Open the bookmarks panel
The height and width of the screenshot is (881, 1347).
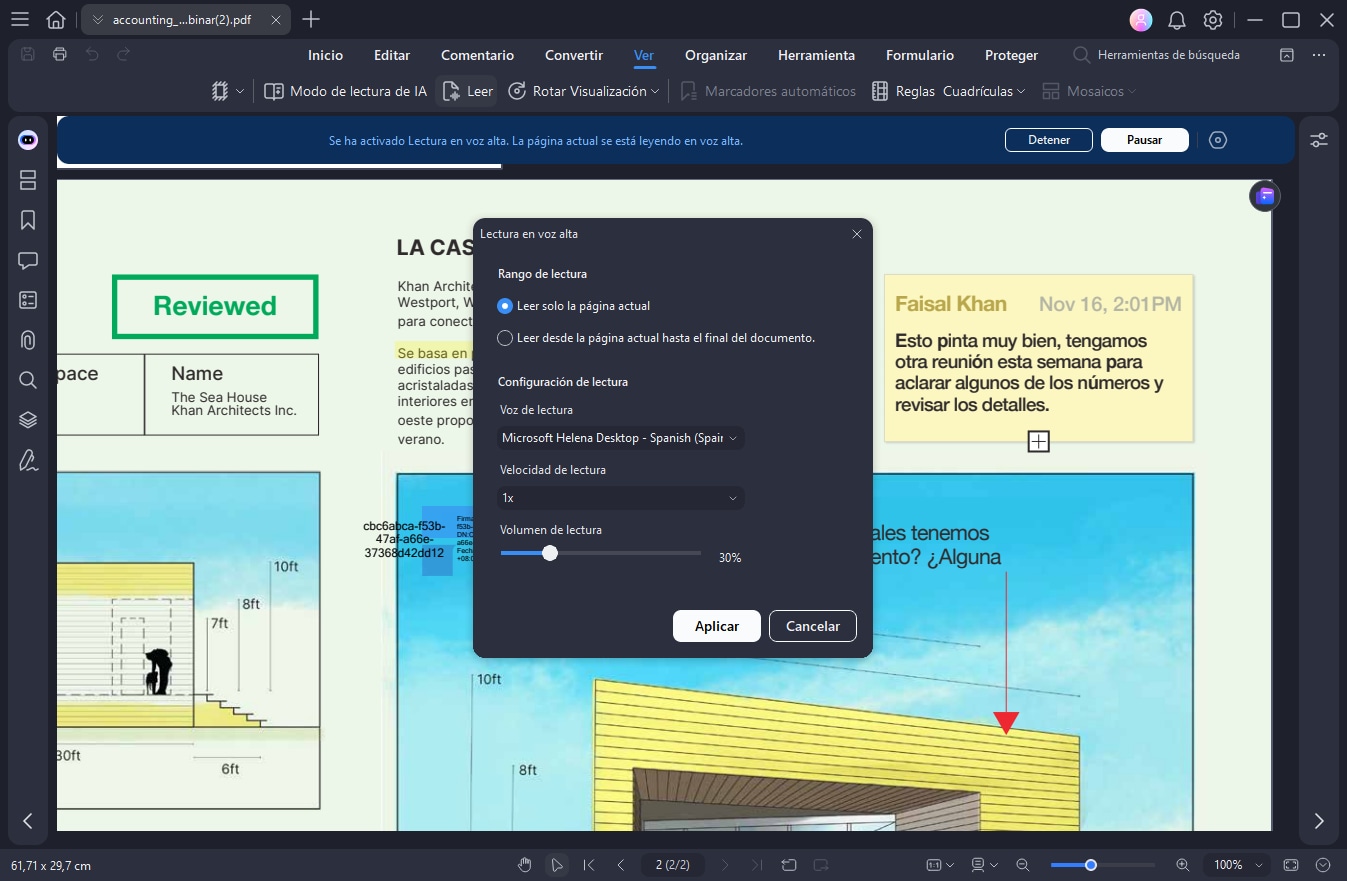[28, 220]
